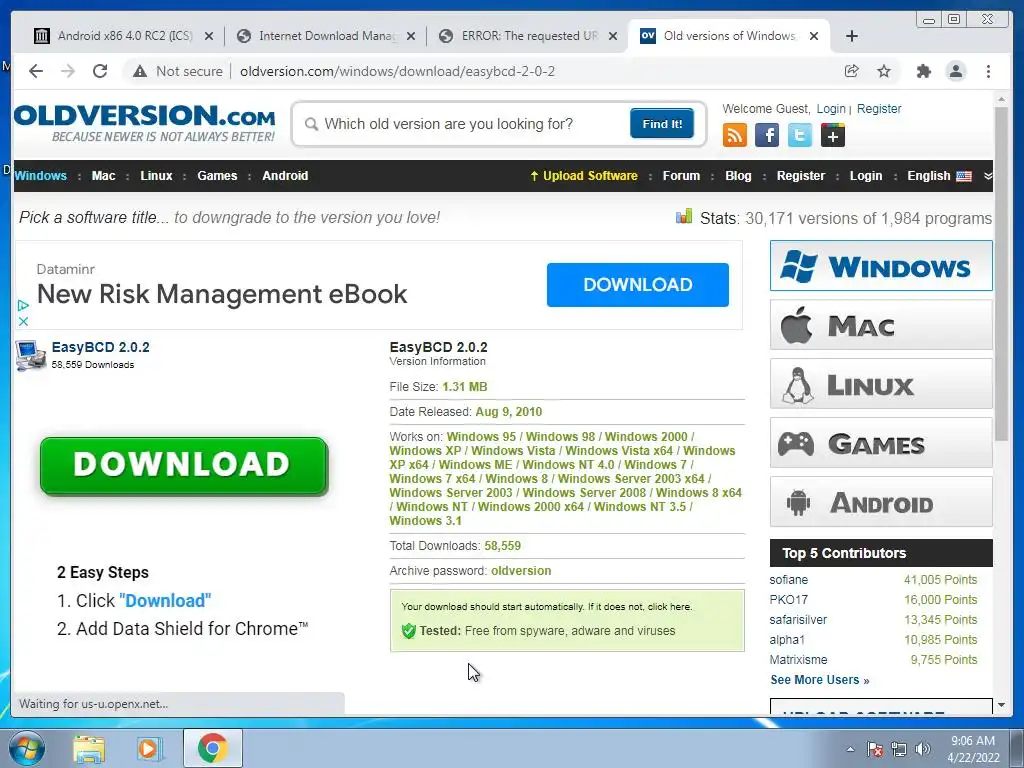Image resolution: width=1024 pixels, height=768 pixels.
Task: Select the Mac platform sidebar button
Action: point(881,325)
